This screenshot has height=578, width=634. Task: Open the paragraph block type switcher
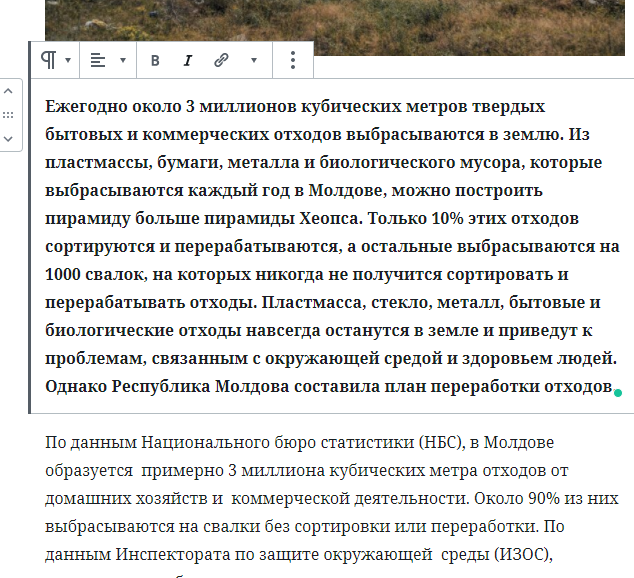55,60
